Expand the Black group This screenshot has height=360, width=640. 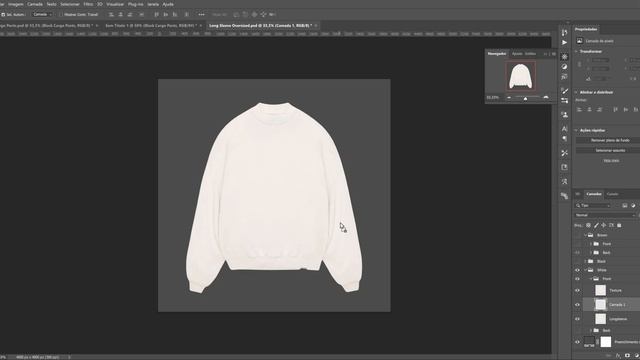(585, 261)
